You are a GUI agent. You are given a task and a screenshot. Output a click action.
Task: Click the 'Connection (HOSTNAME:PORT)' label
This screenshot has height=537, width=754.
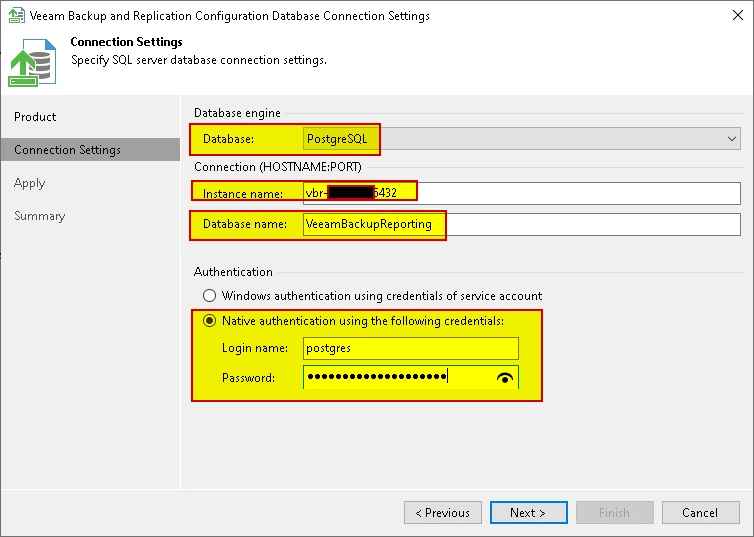(x=277, y=167)
